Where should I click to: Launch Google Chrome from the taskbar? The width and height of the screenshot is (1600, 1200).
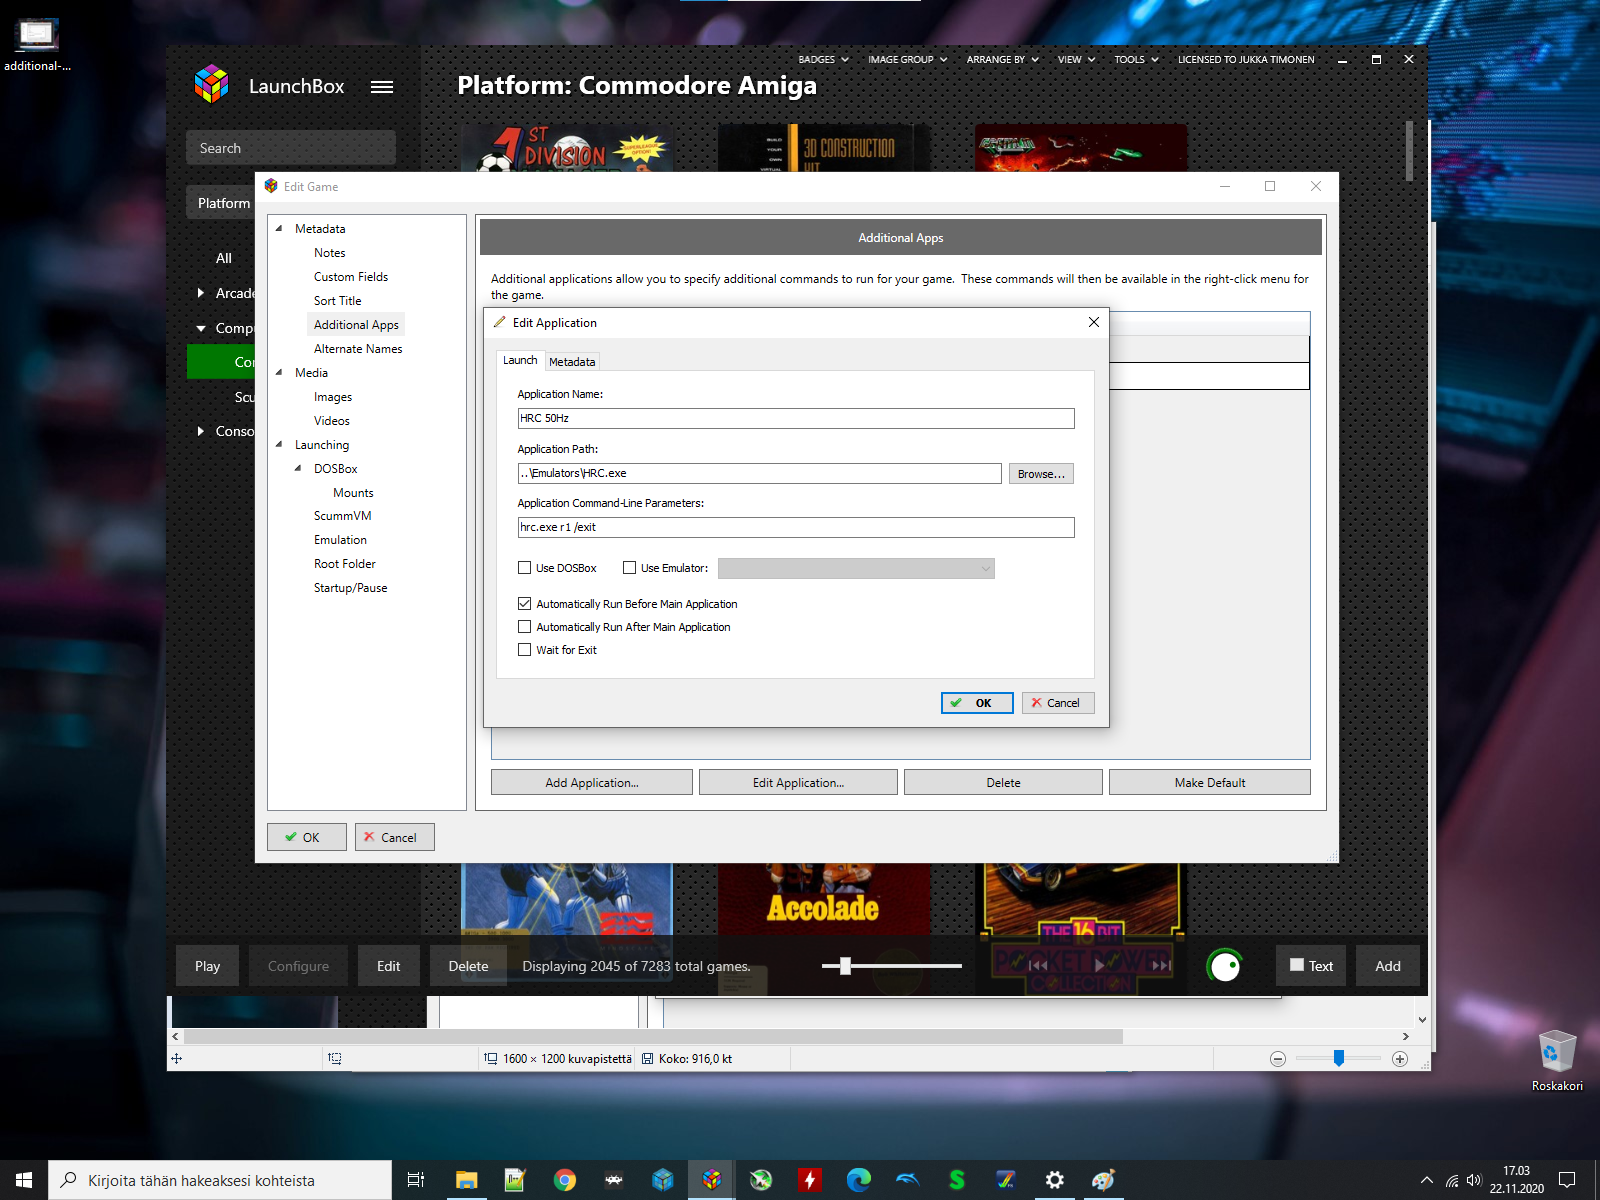564,1180
